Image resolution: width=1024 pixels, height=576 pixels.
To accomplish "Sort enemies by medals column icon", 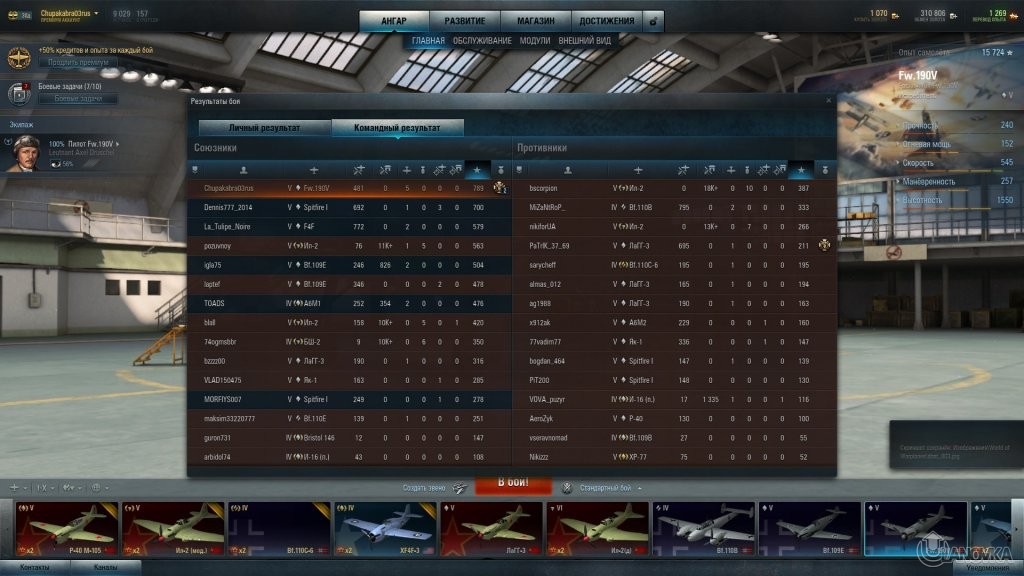I will [x=825, y=170].
